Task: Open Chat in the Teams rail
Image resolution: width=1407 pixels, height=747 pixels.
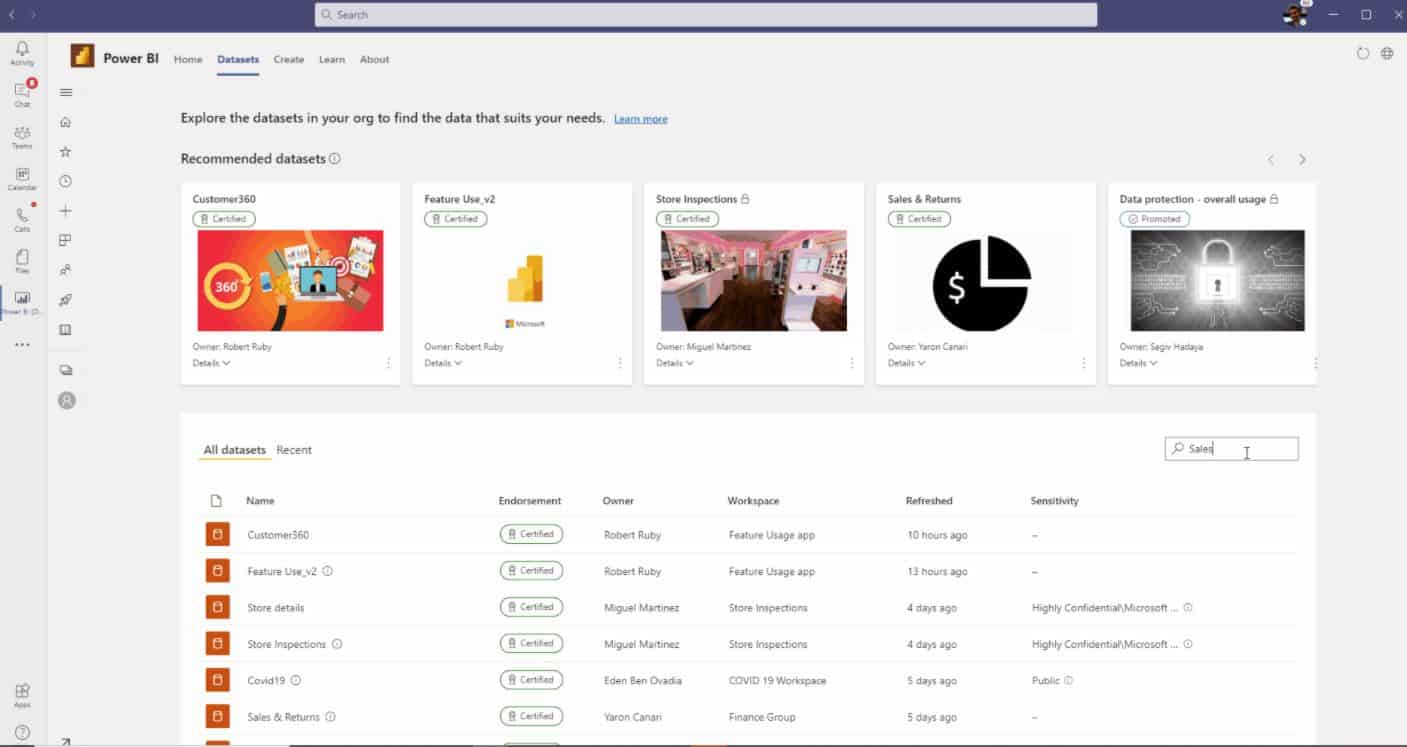Action: (x=22, y=94)
